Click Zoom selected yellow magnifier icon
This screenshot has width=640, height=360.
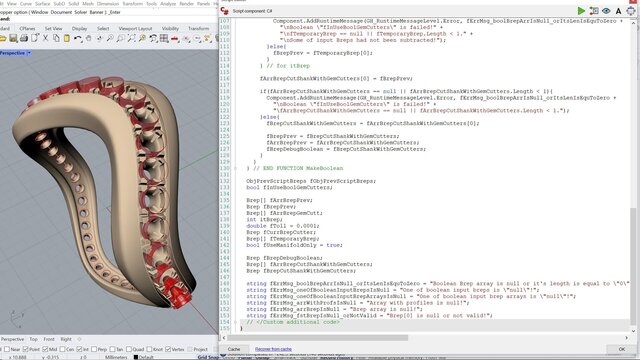click(142, 38)
